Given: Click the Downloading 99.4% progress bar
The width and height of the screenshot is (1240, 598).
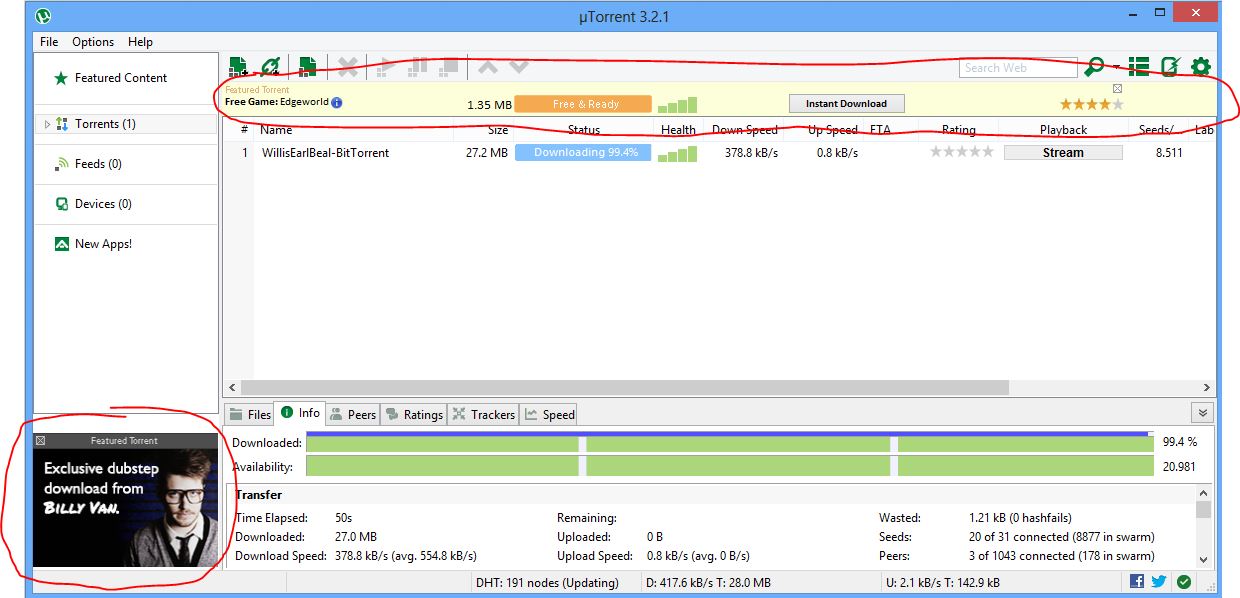Looking at the screenshot, I should 583,153.
